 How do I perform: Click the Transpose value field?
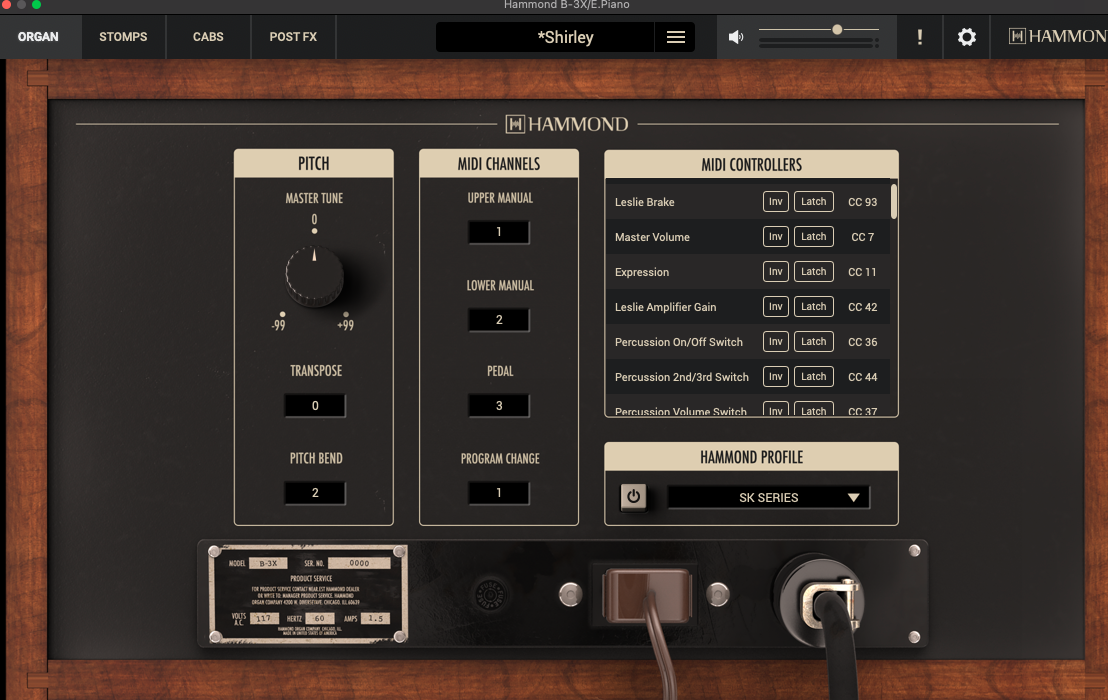click(315, 406)
